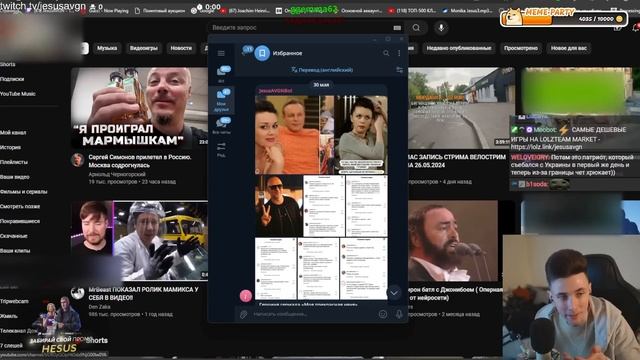
Task: Click the 'Избранное' saved messages avatar
Action: 262,53
